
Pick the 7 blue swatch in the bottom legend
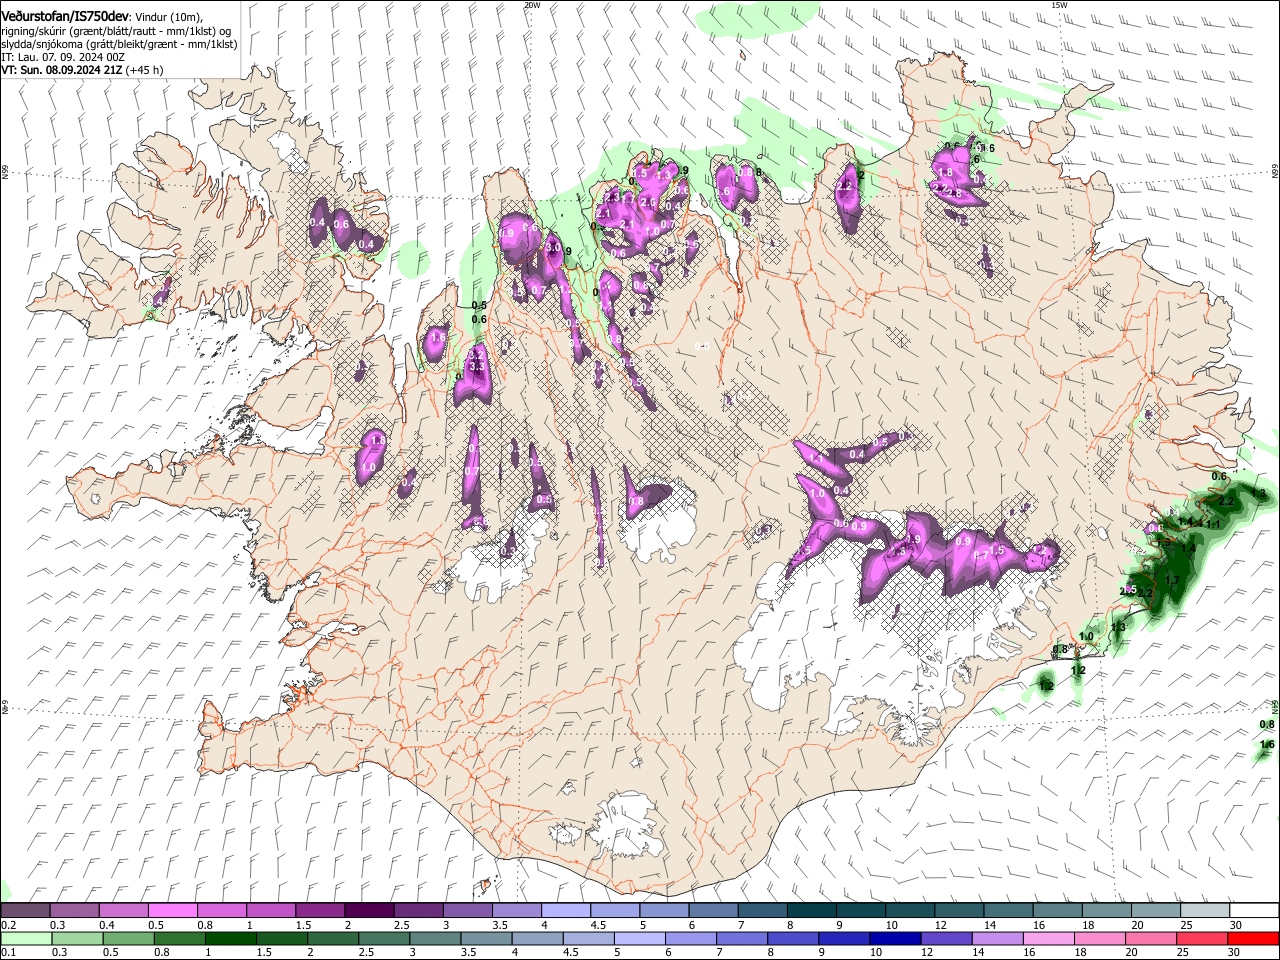click(740, 938)
